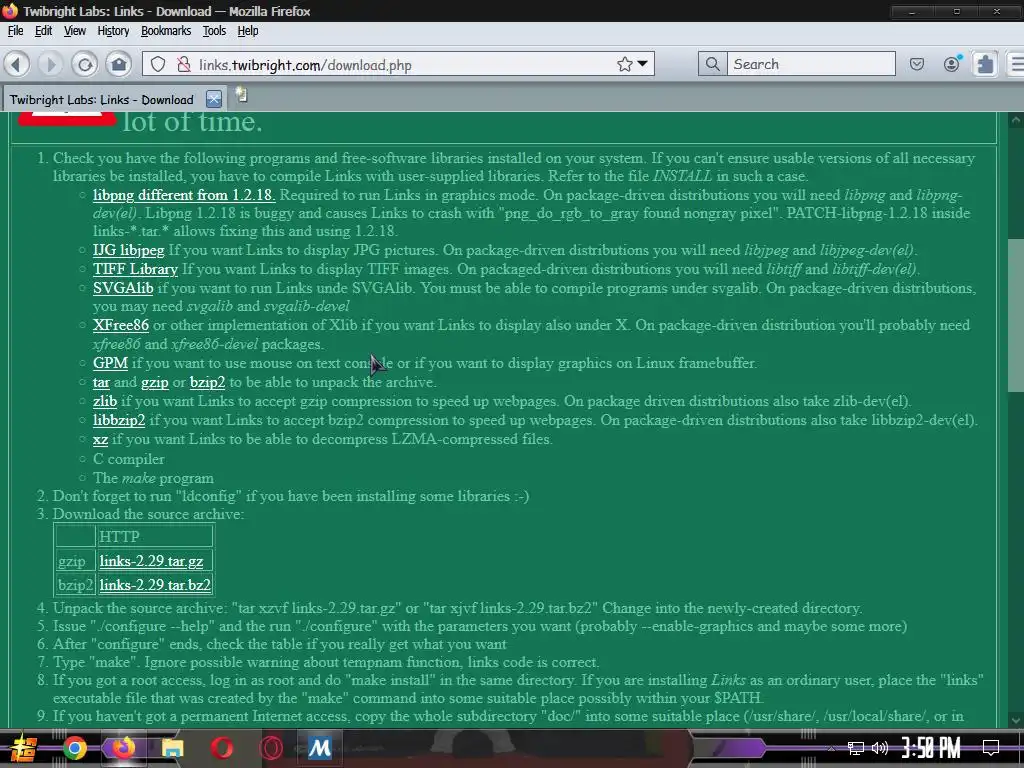Open the Firefox account icon
The height and width of the screenshot is (768, 1024).
[x=952, y=63]
